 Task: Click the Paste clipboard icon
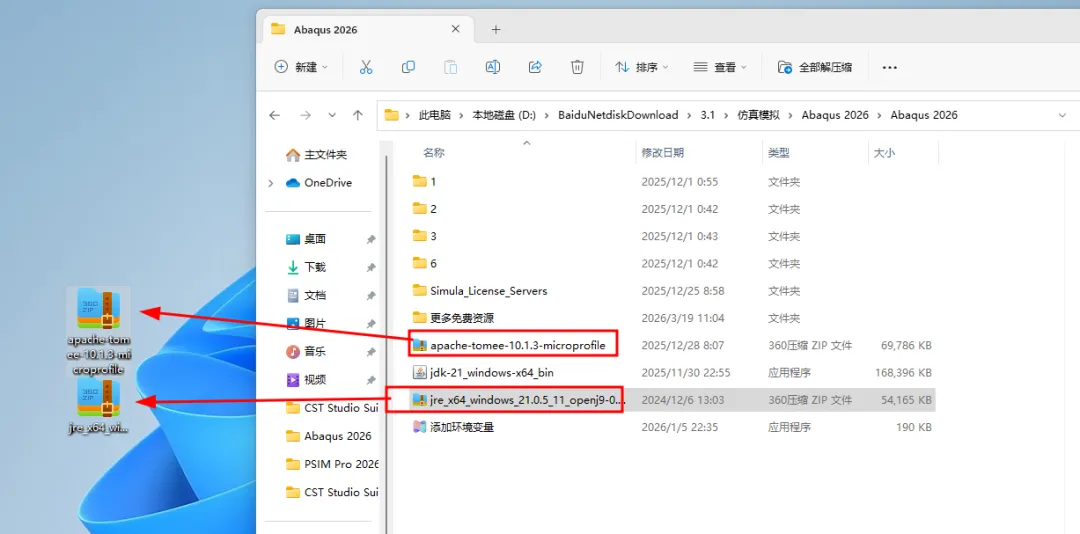[x=450, y=67]
